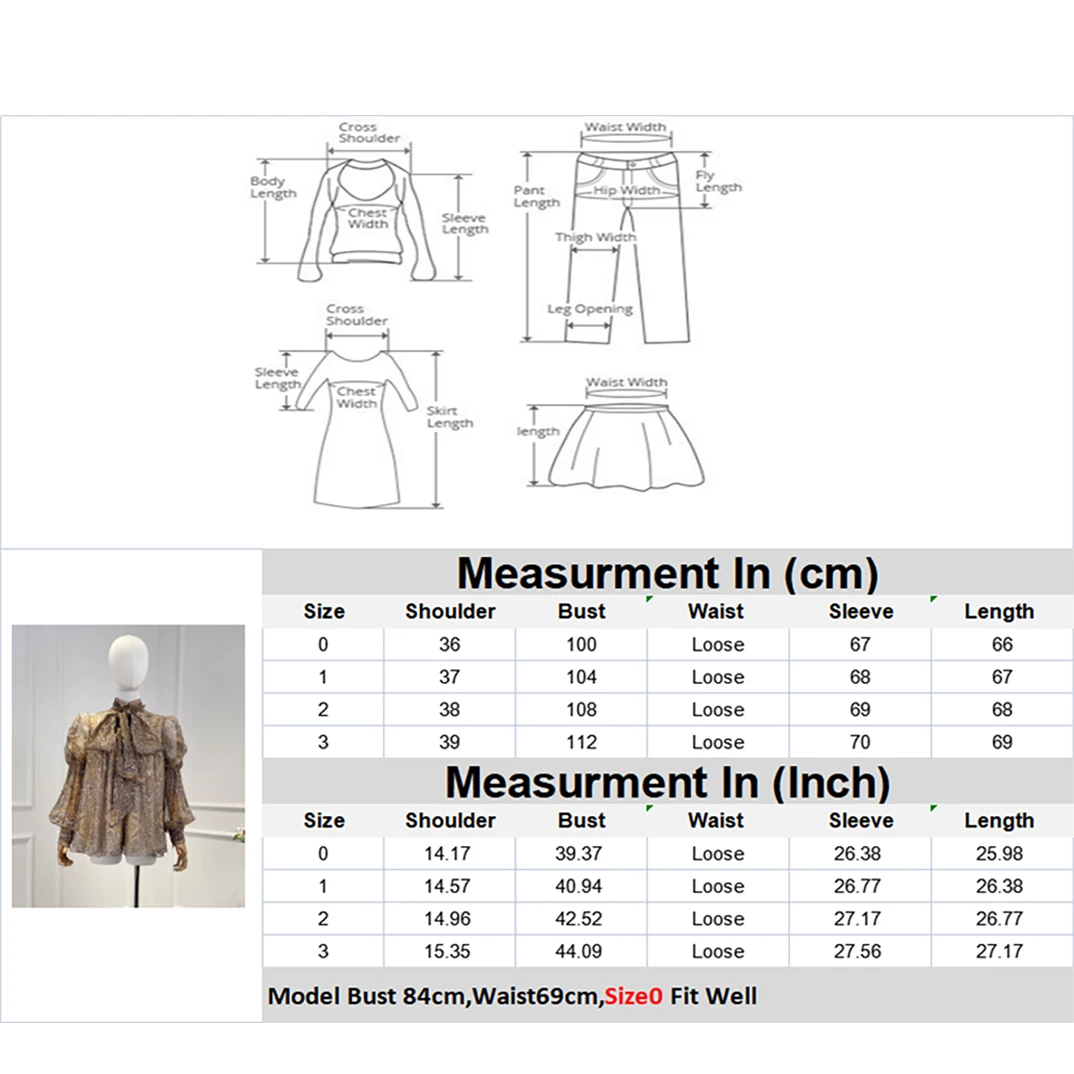Select sleeve value 26.38 in inch size 0 row
Screen dimensions: 1074x1074
click(858, 853)
